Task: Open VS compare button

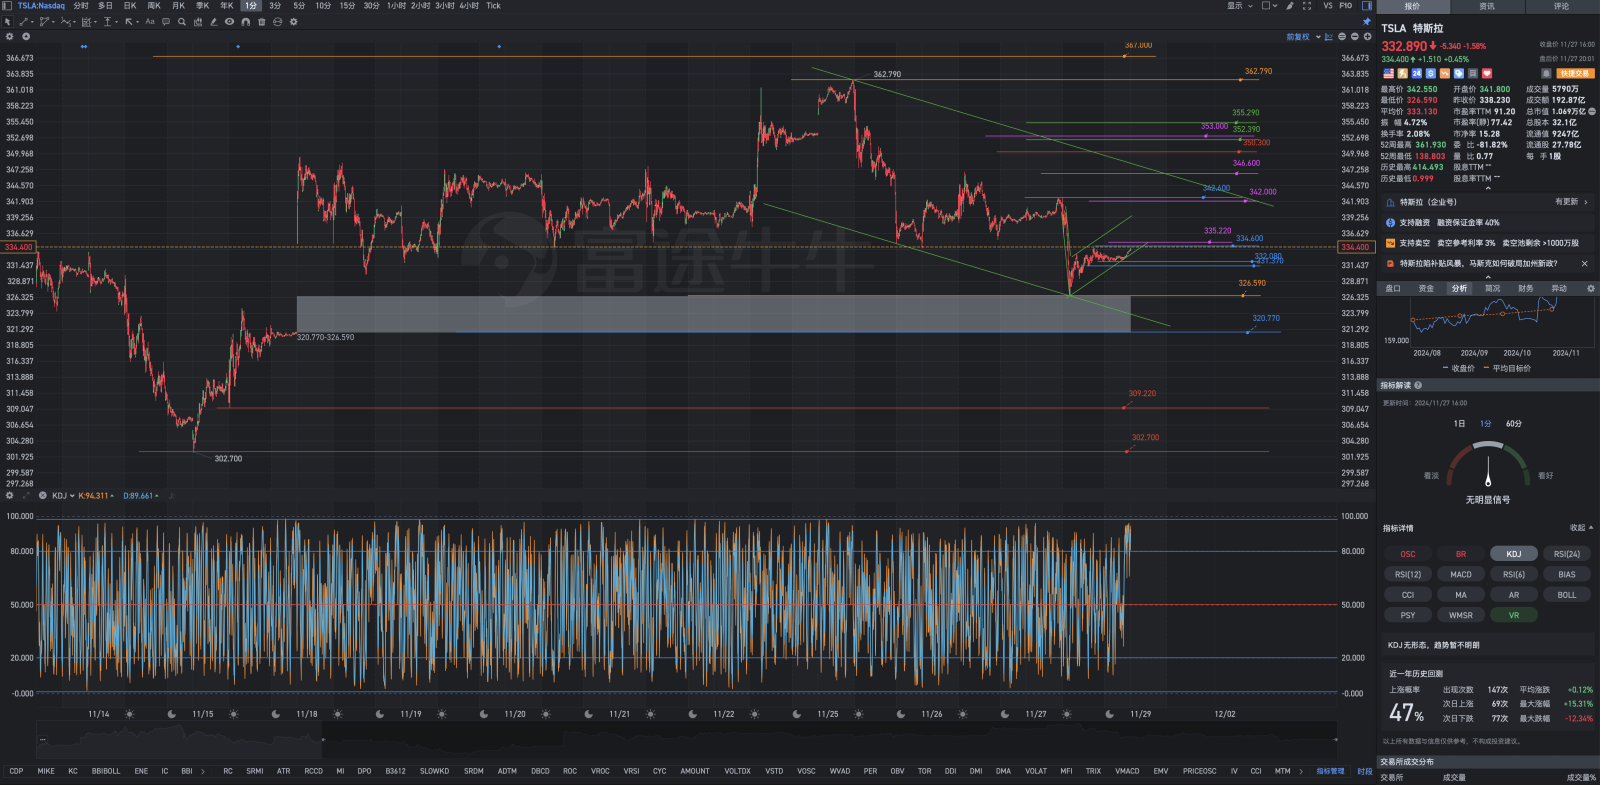Action: click(1328, 6)
